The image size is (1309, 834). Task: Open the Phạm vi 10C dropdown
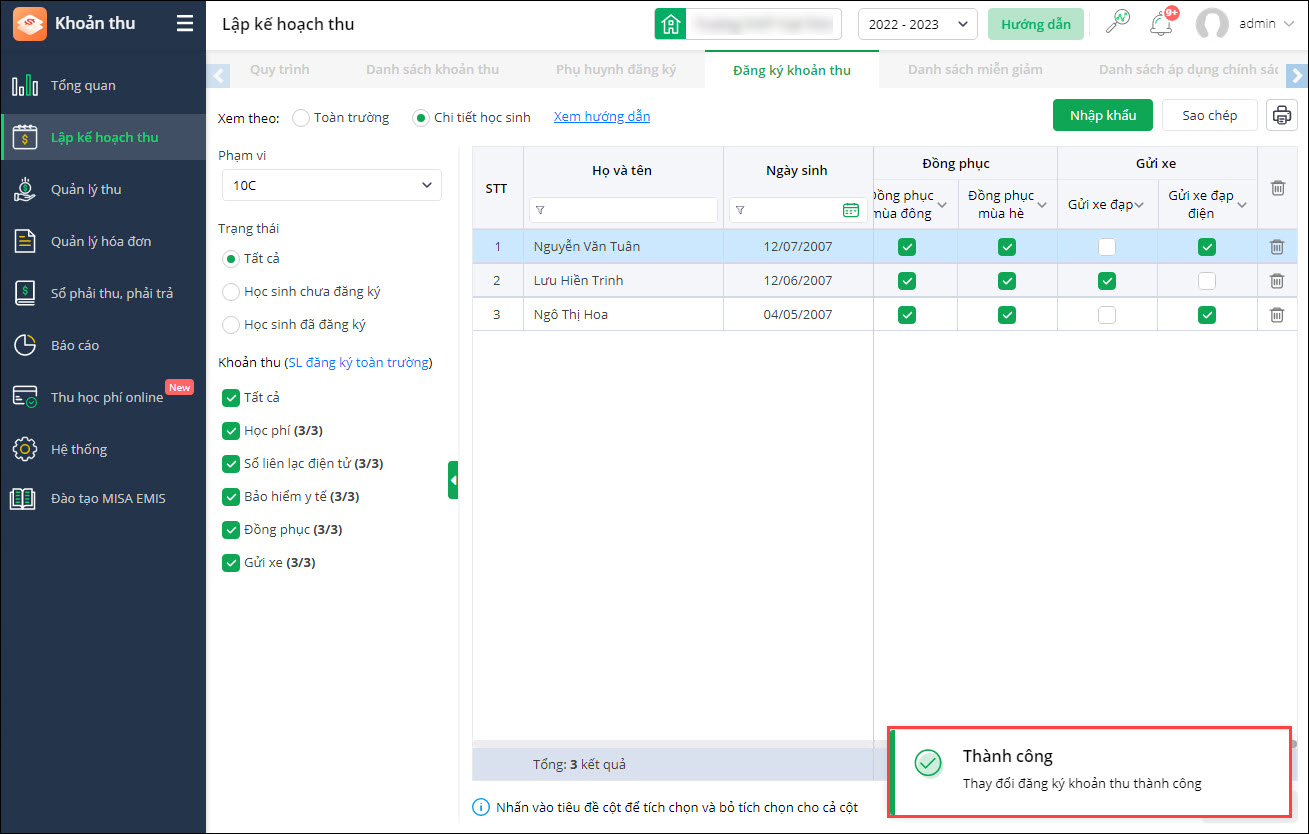click(331, 185)
